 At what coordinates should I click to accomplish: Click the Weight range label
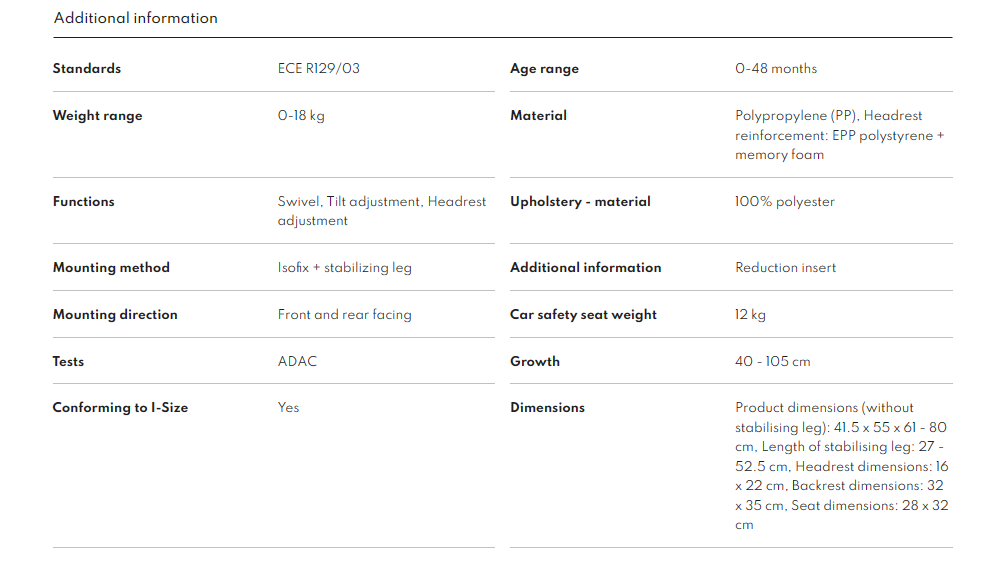pyautogui.click(x=97, y=116)
